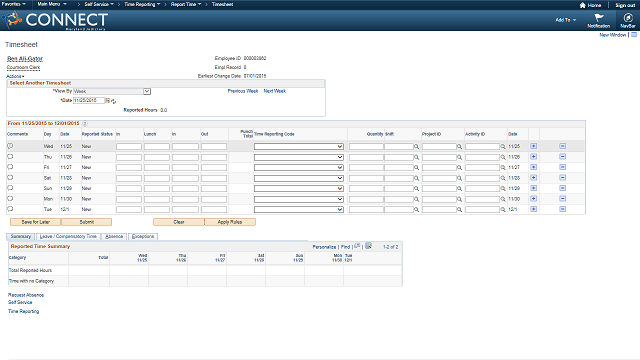Click the Home icon link
Viewport: 640px width, 360px height.
(590, 5)
